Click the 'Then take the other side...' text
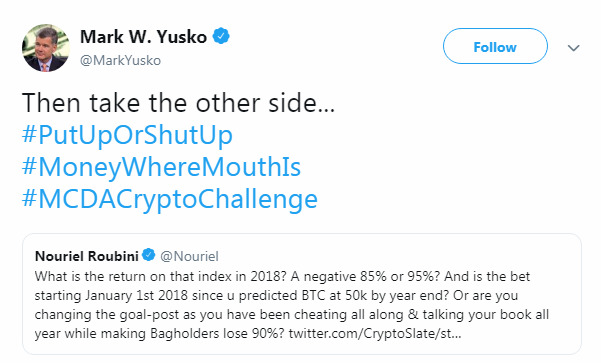 (179, 103)
